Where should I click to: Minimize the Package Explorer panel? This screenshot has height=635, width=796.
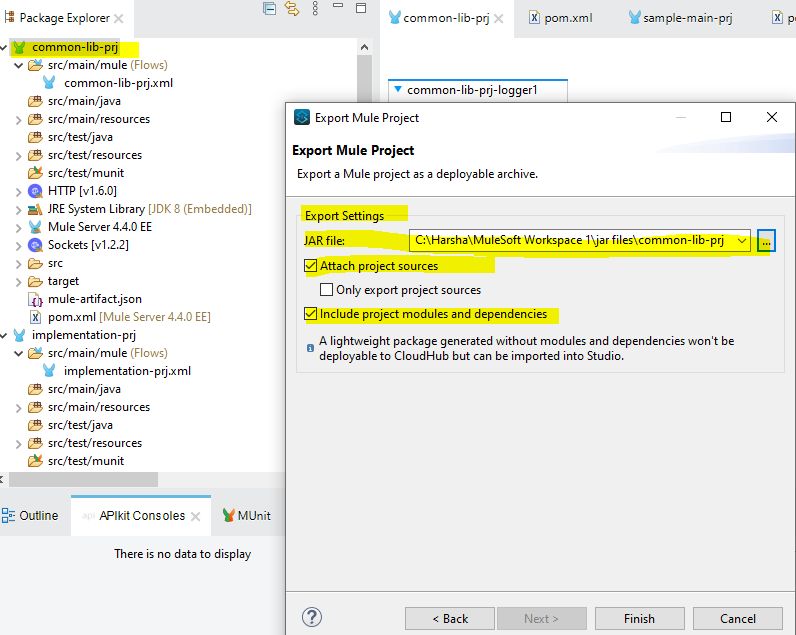tap(338, 6)
